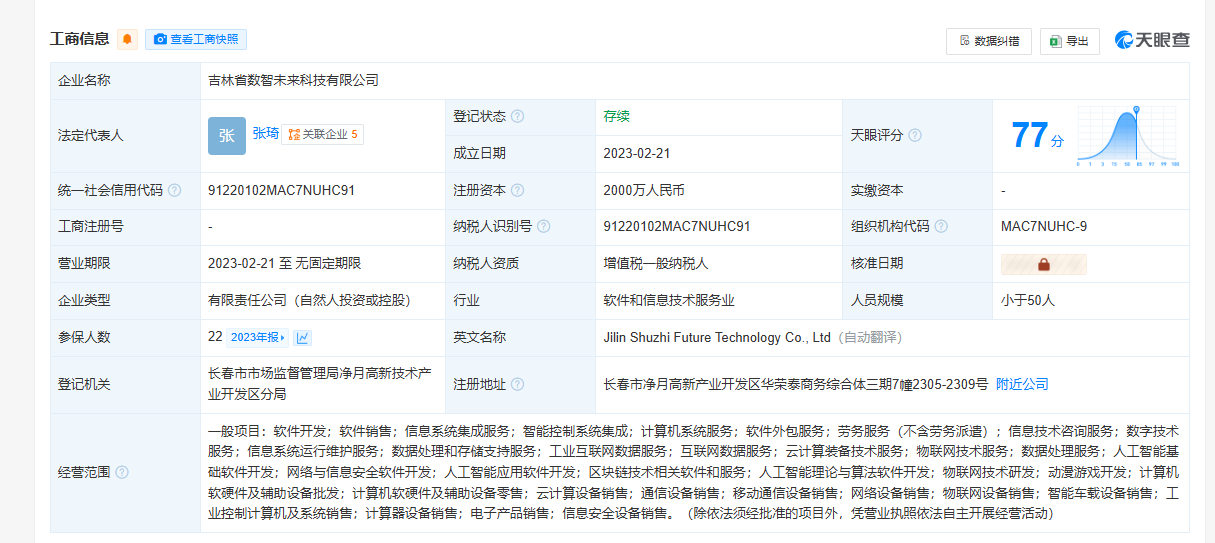Click help icon beside 登记状态
Screen dimensions: 1215x543
click(x=517, y=116)
